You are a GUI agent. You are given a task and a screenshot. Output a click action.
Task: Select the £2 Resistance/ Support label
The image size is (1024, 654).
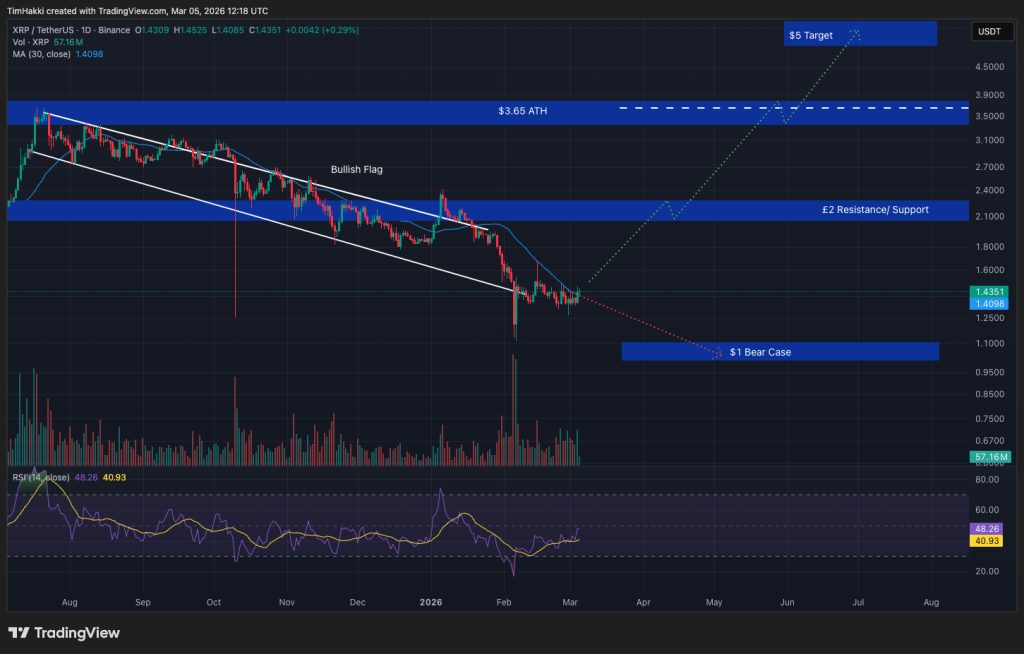[x=875, y=210]
